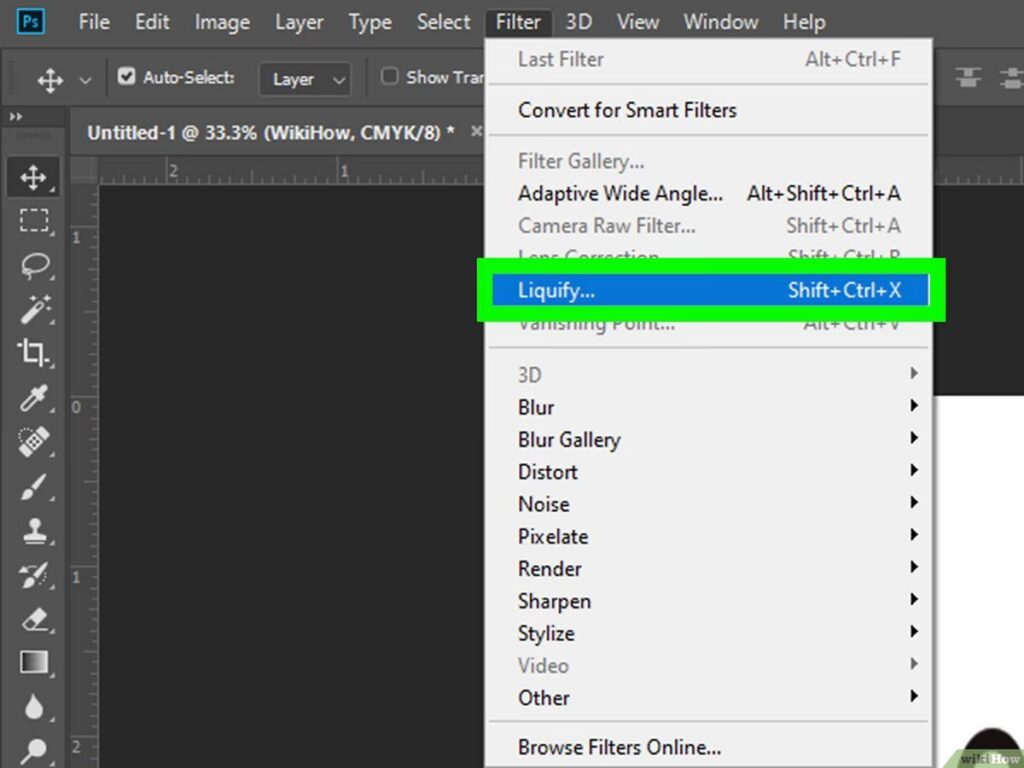Click Browse Filters Online
1024x768 pixels.
tap(619, 747)
